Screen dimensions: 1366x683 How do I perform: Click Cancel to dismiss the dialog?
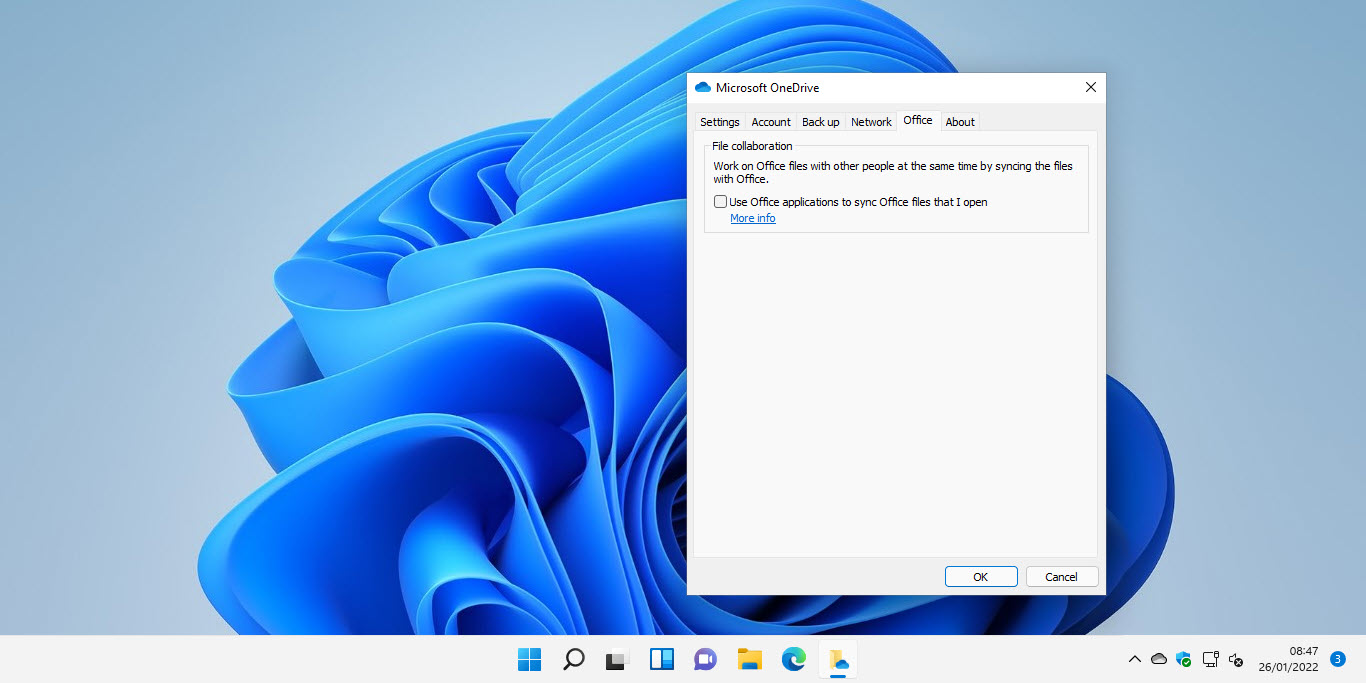coord(1061,577)
